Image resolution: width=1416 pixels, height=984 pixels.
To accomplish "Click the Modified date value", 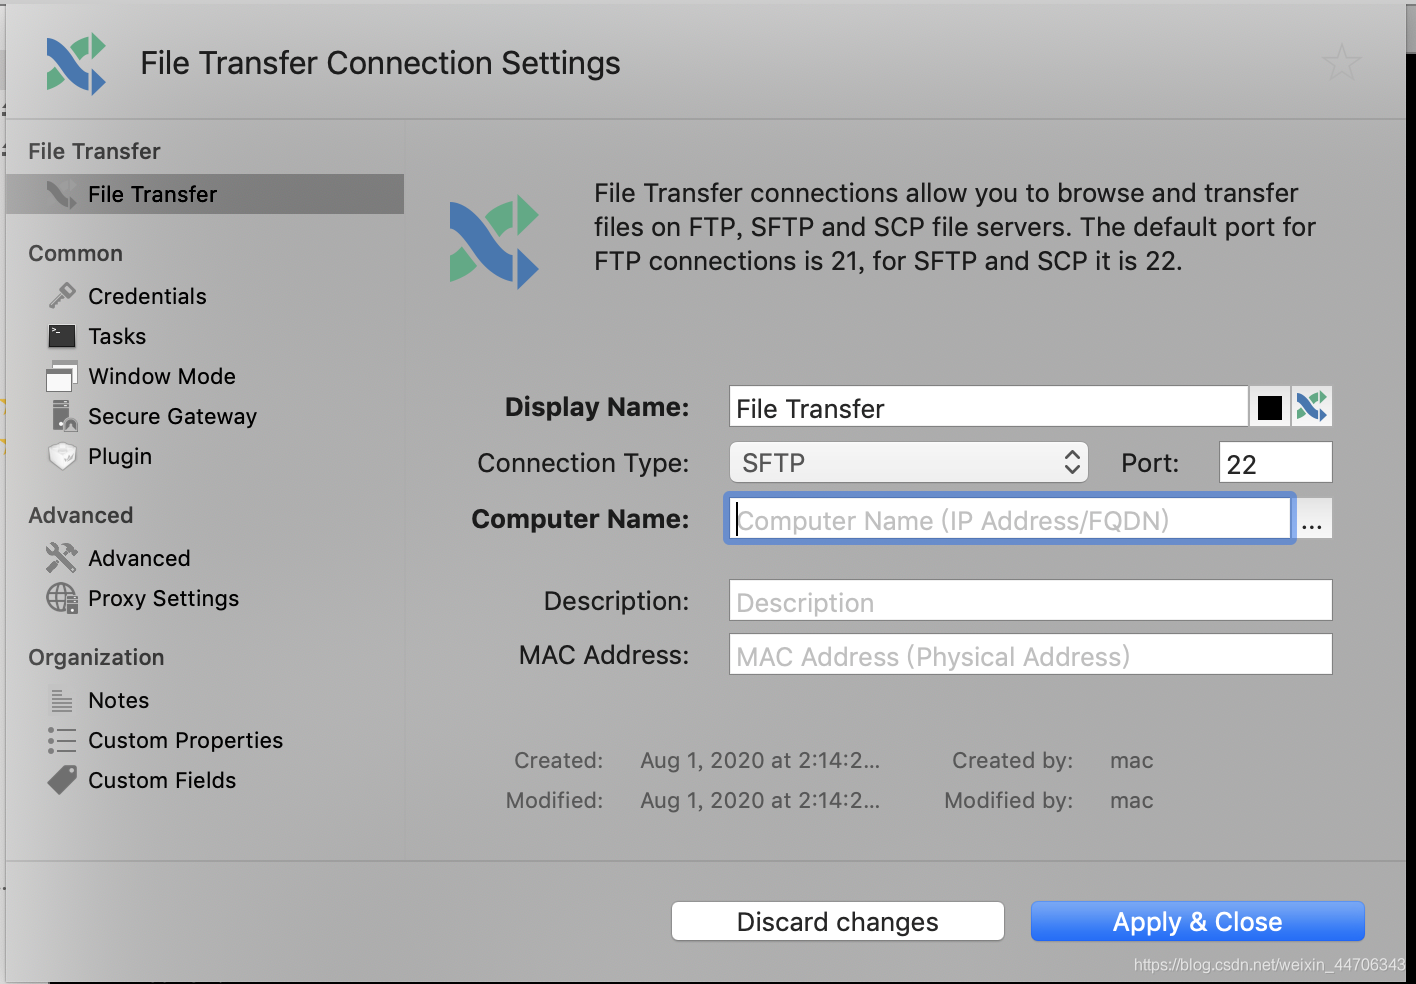I will click(760, 800).
